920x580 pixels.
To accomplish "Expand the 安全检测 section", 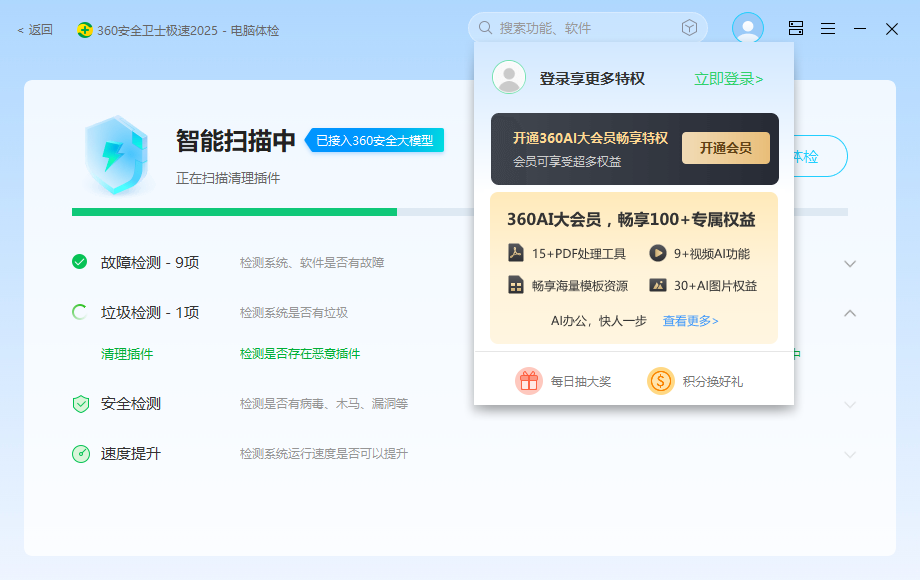I will (x=850, y=403).
